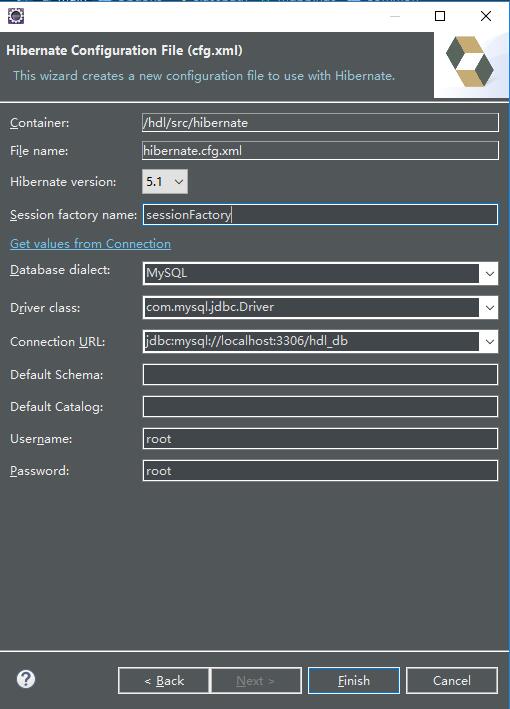Viewport: 510px width, 709px height.
Task: Click the help question mark icon
Action: coord(26,679)
